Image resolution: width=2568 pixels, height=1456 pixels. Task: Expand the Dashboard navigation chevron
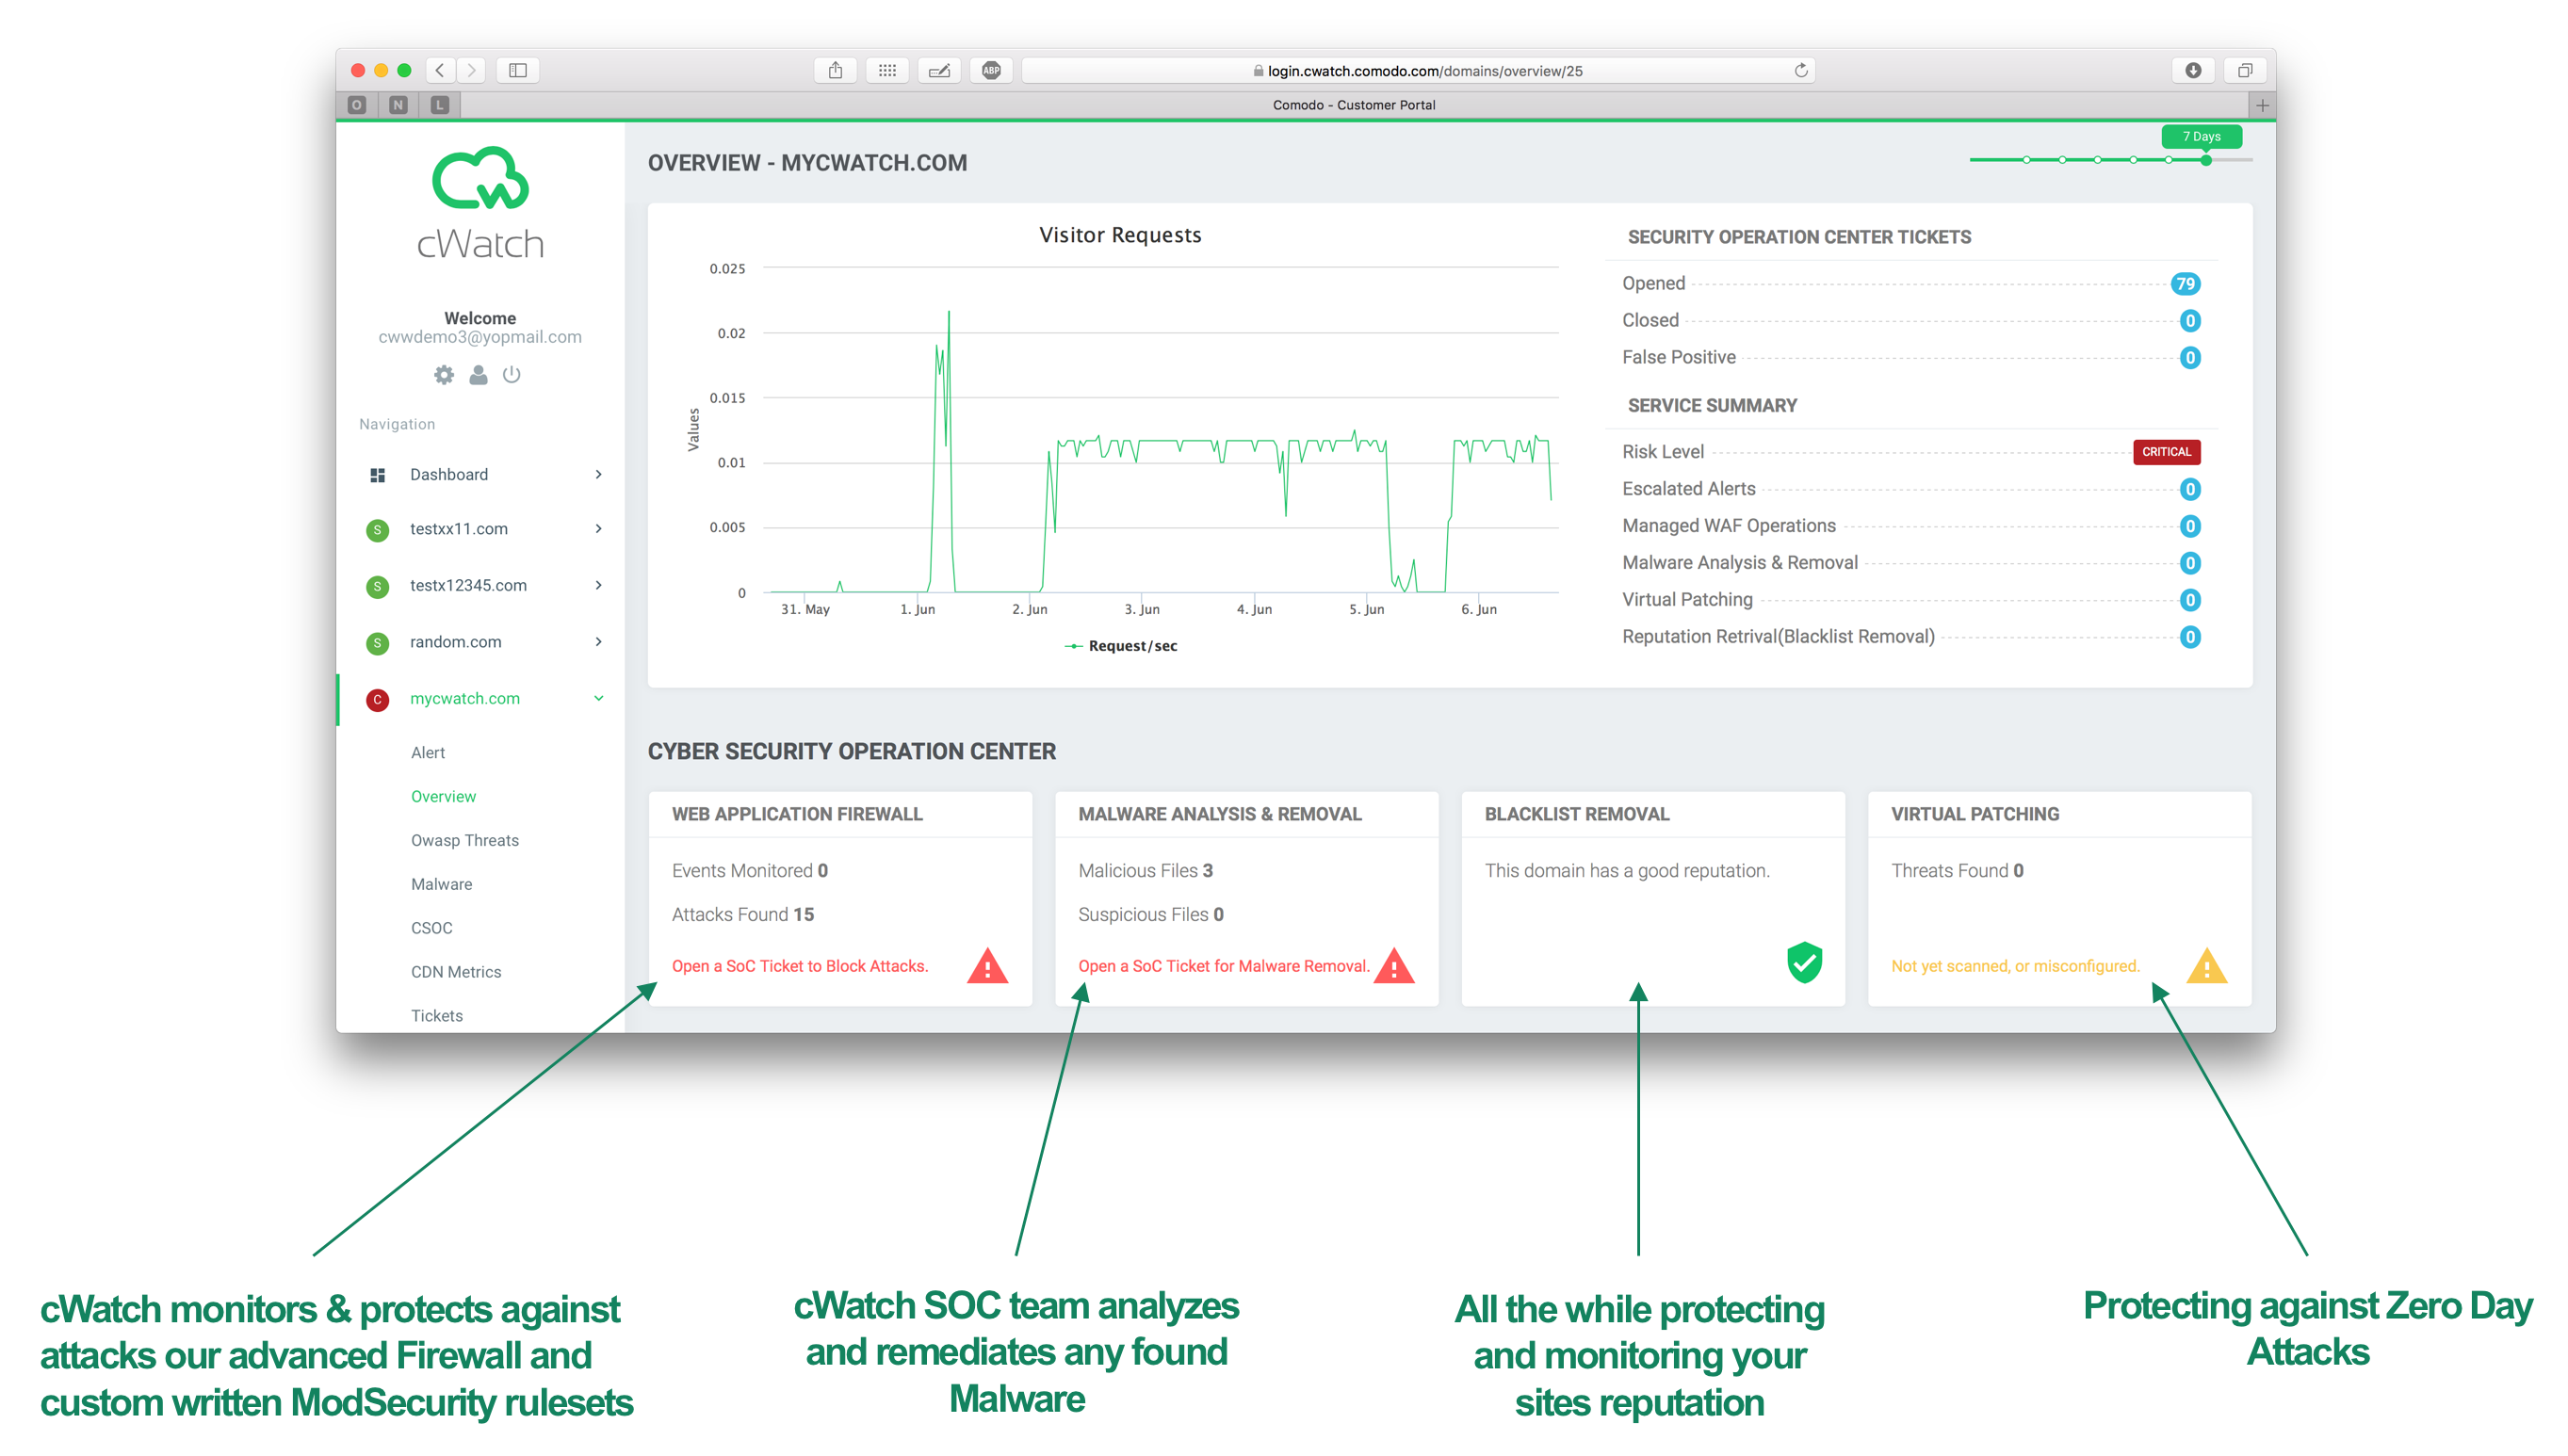(x=598, y=474)
